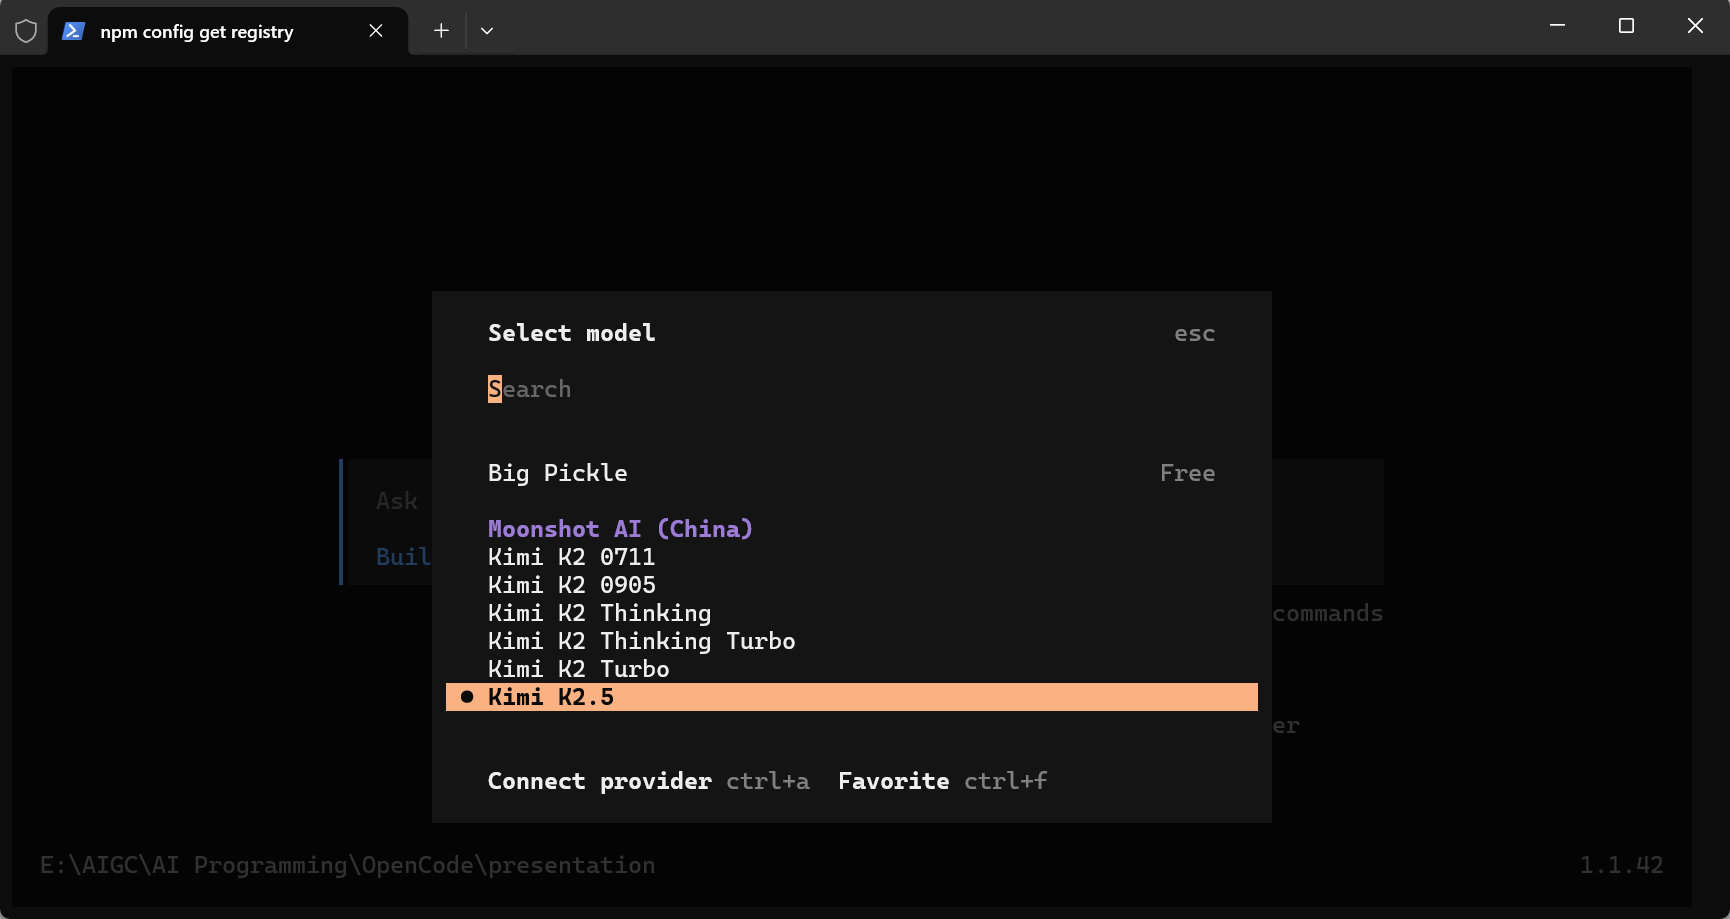
Task: Minimize the terminal window
Action: [x=1557, y=26]
